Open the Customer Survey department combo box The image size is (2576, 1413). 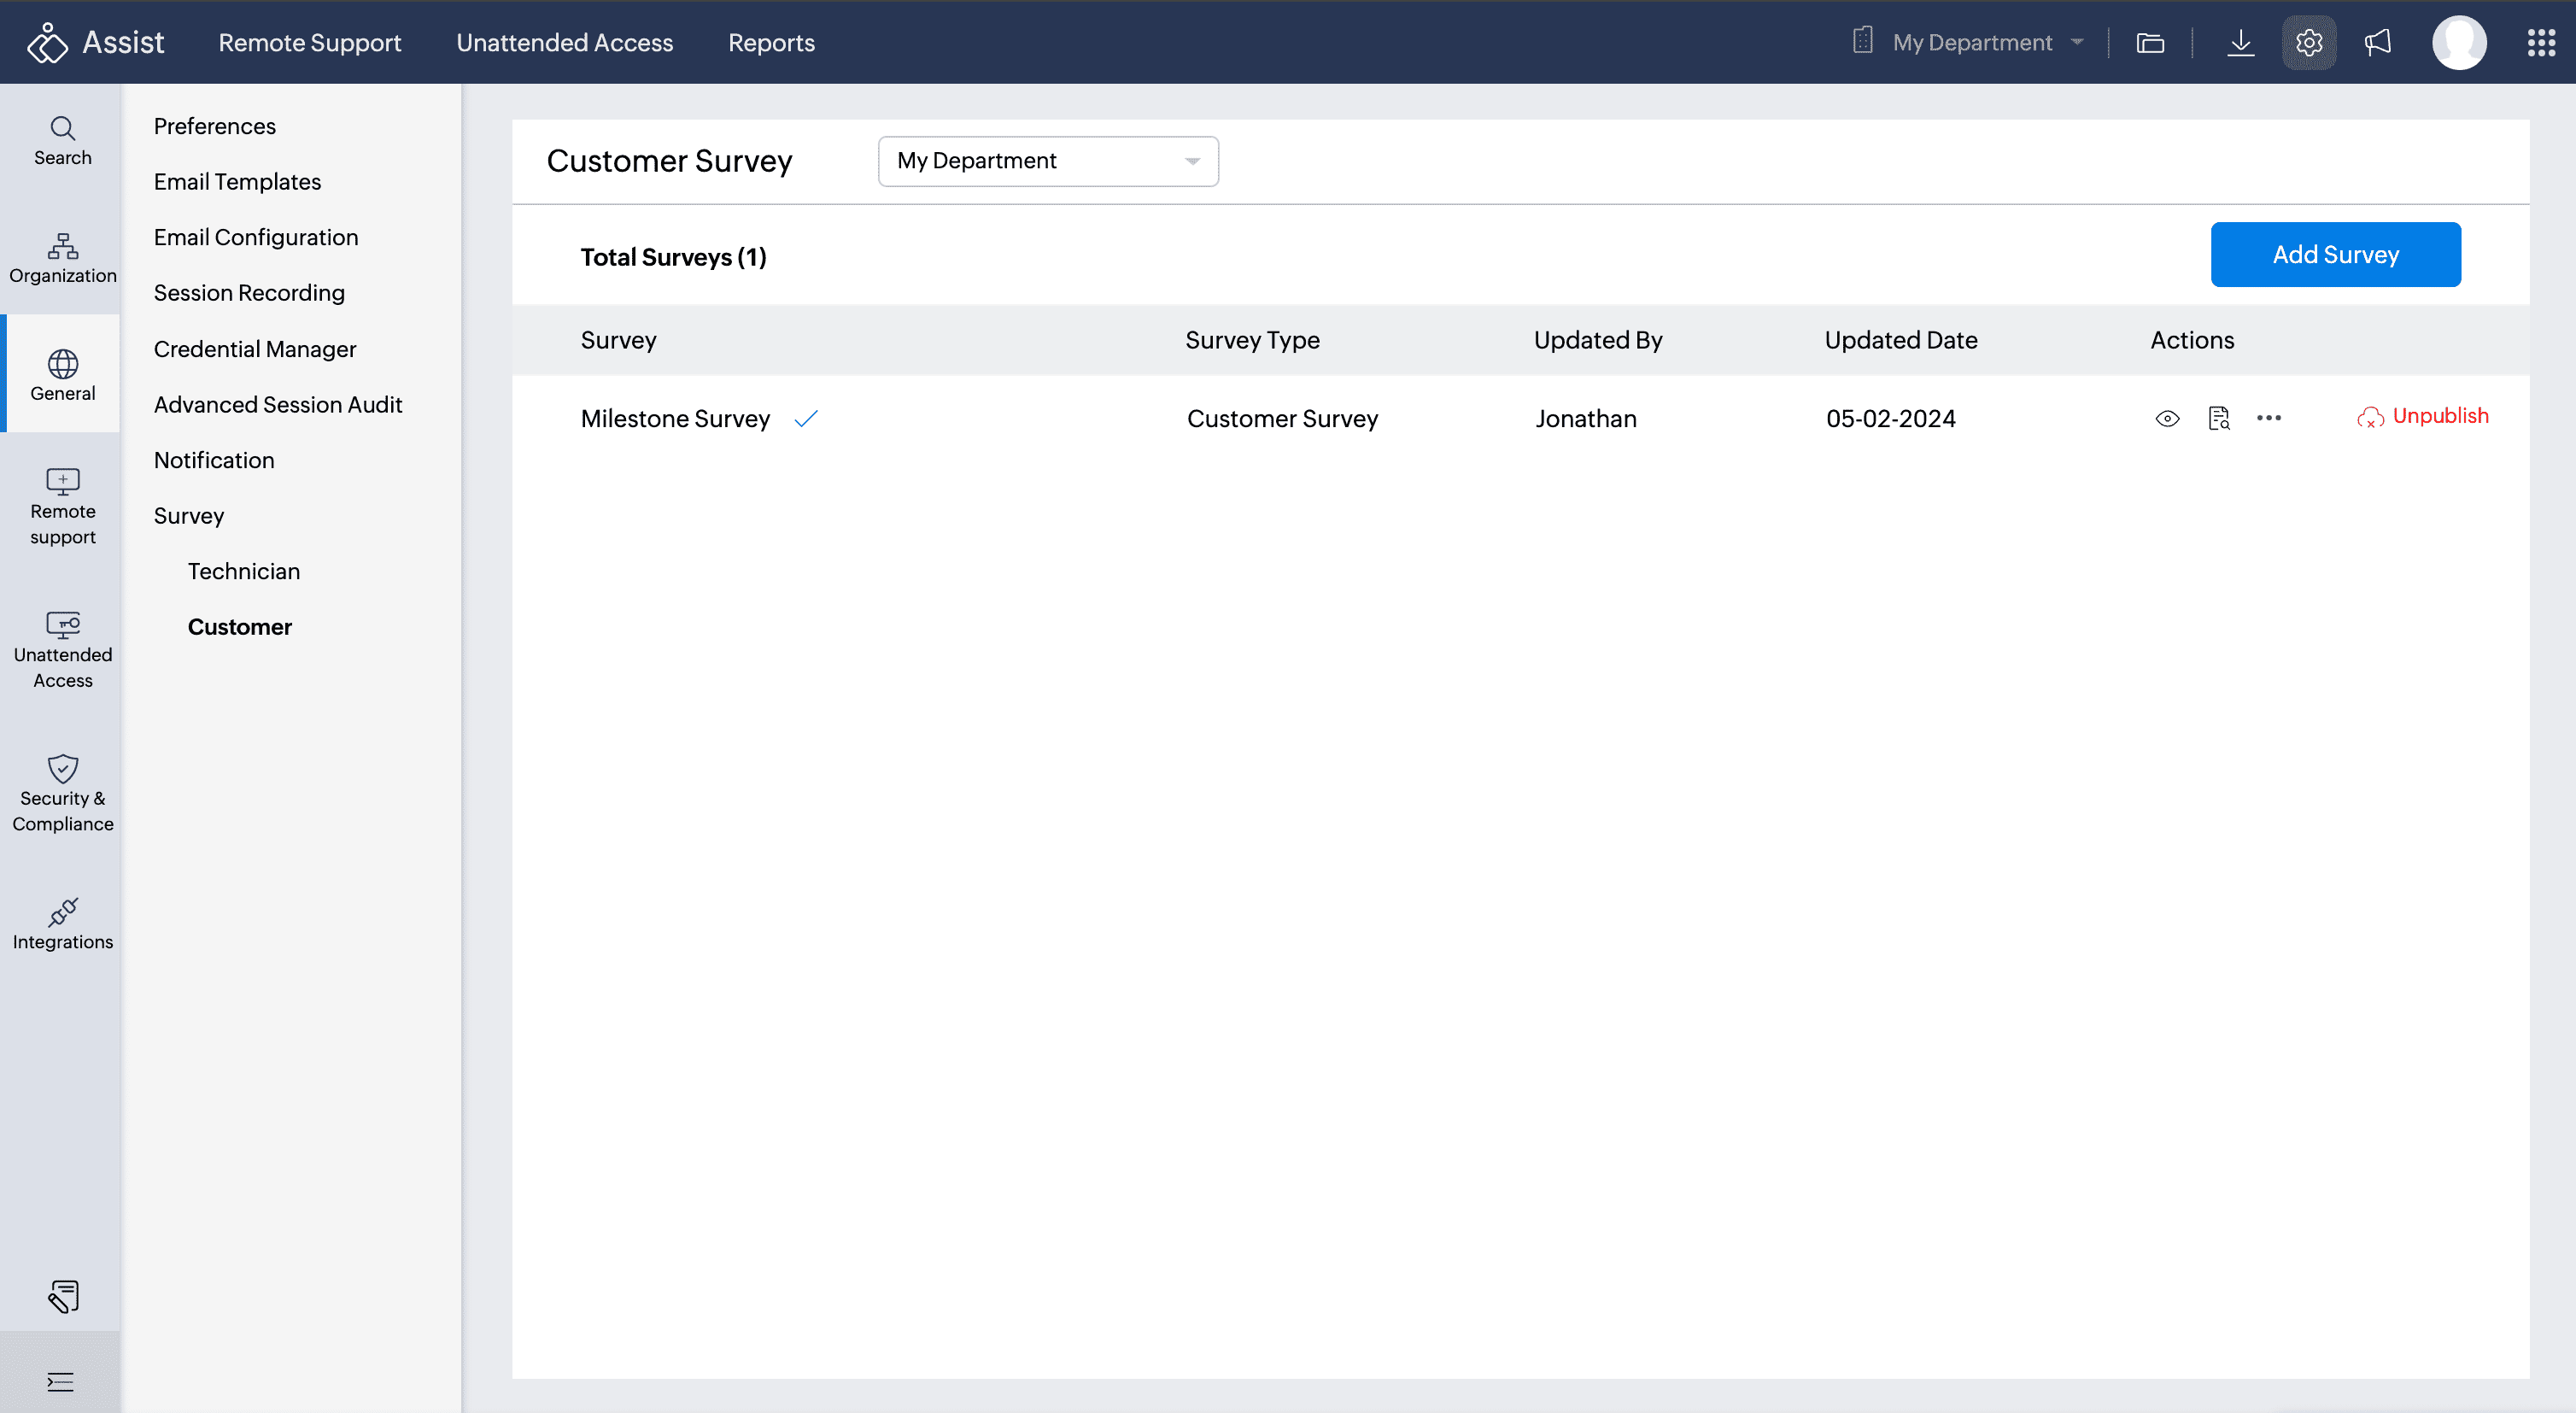1047,161
